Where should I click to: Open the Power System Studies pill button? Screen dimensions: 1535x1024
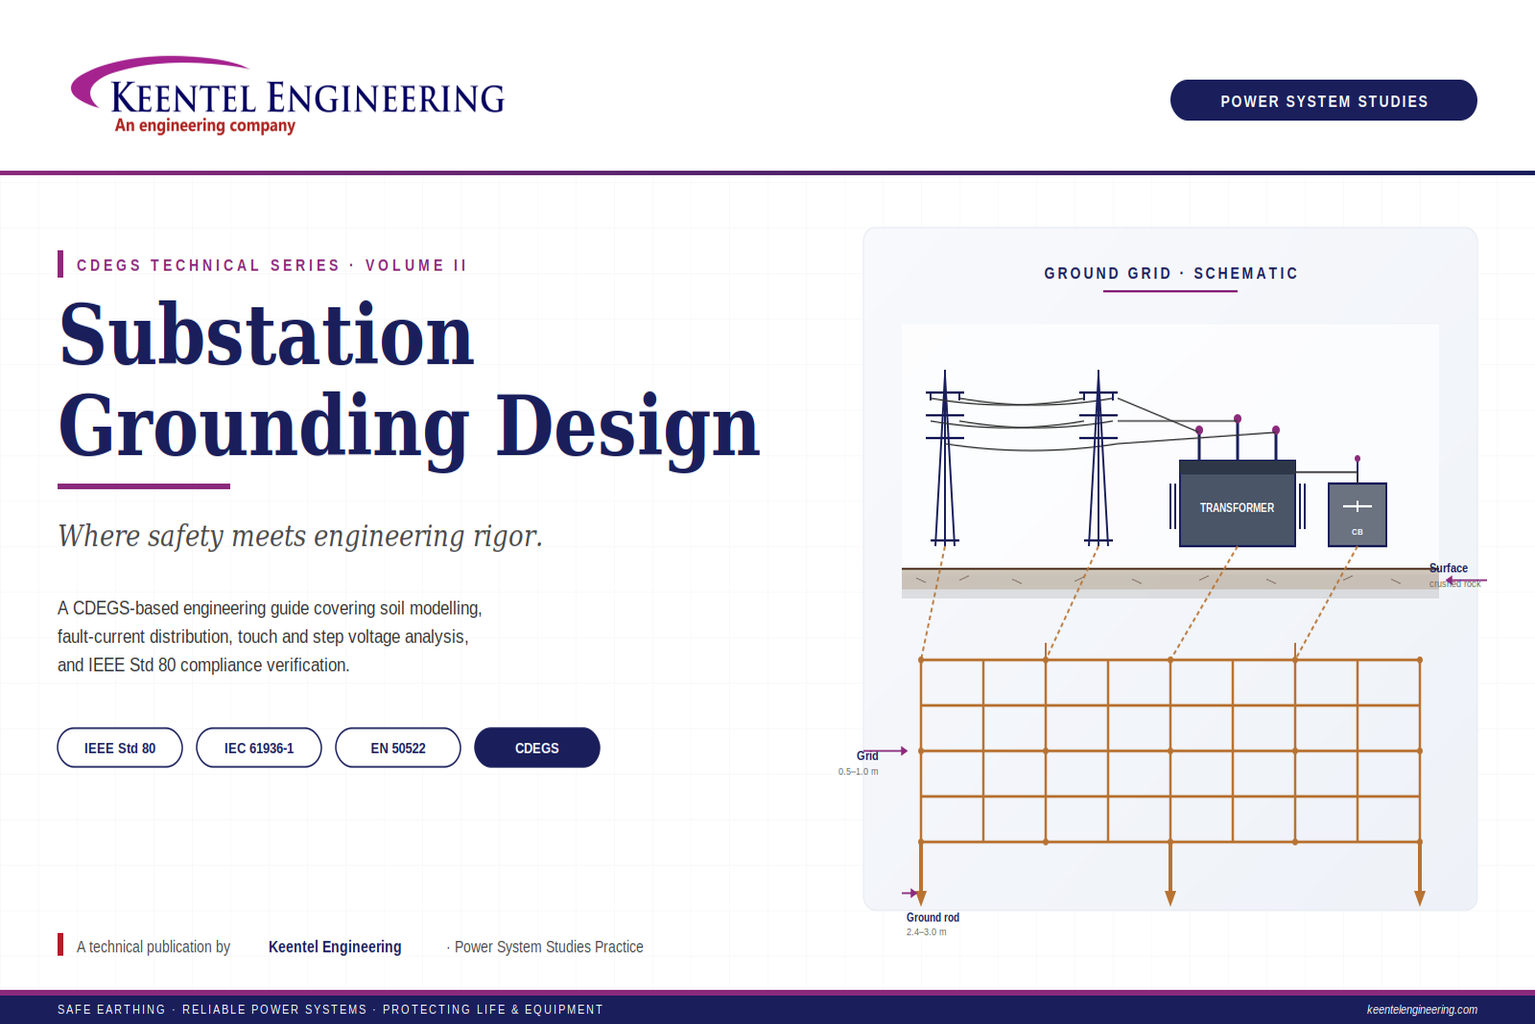click(x=1323, y=100)
